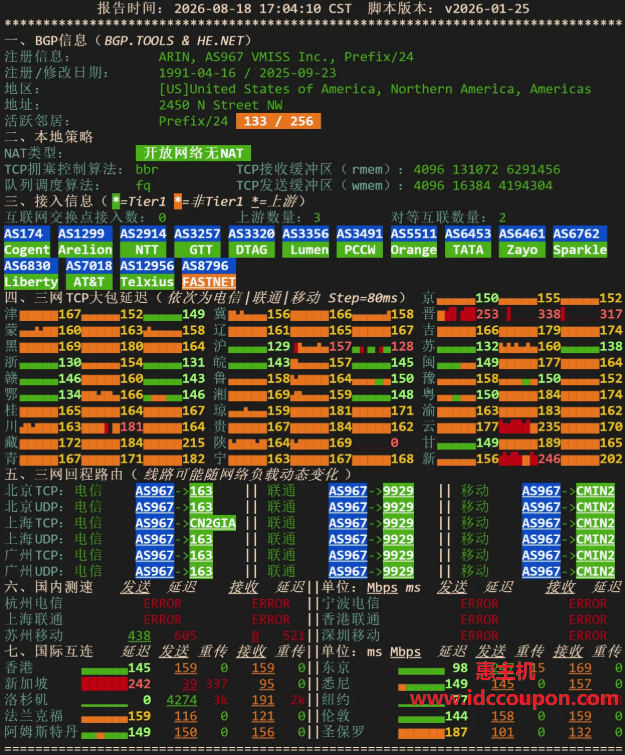Click the underlined Mbps unit in section 六

pyautogui.click(x=382, y=587)
